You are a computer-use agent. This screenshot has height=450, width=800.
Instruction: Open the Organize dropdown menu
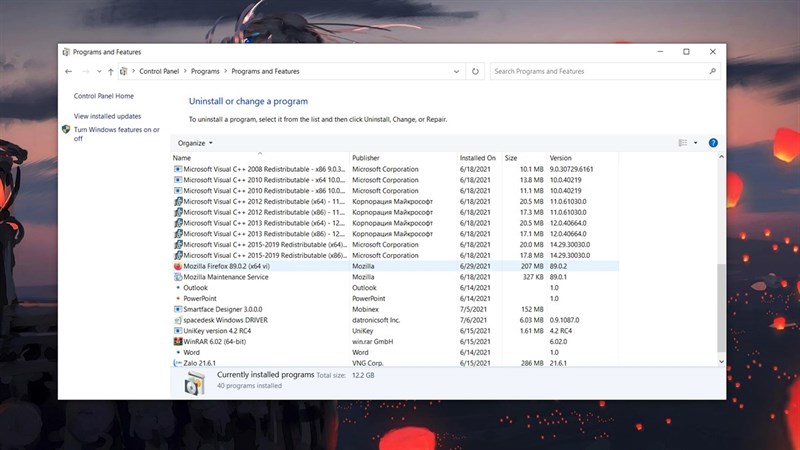[x=195, y=143]
